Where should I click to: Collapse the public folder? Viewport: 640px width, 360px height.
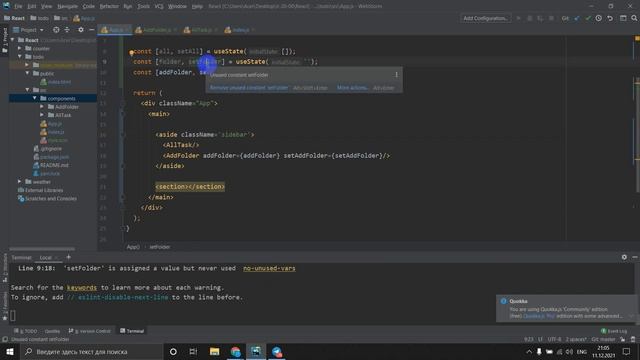click(27, 73)
